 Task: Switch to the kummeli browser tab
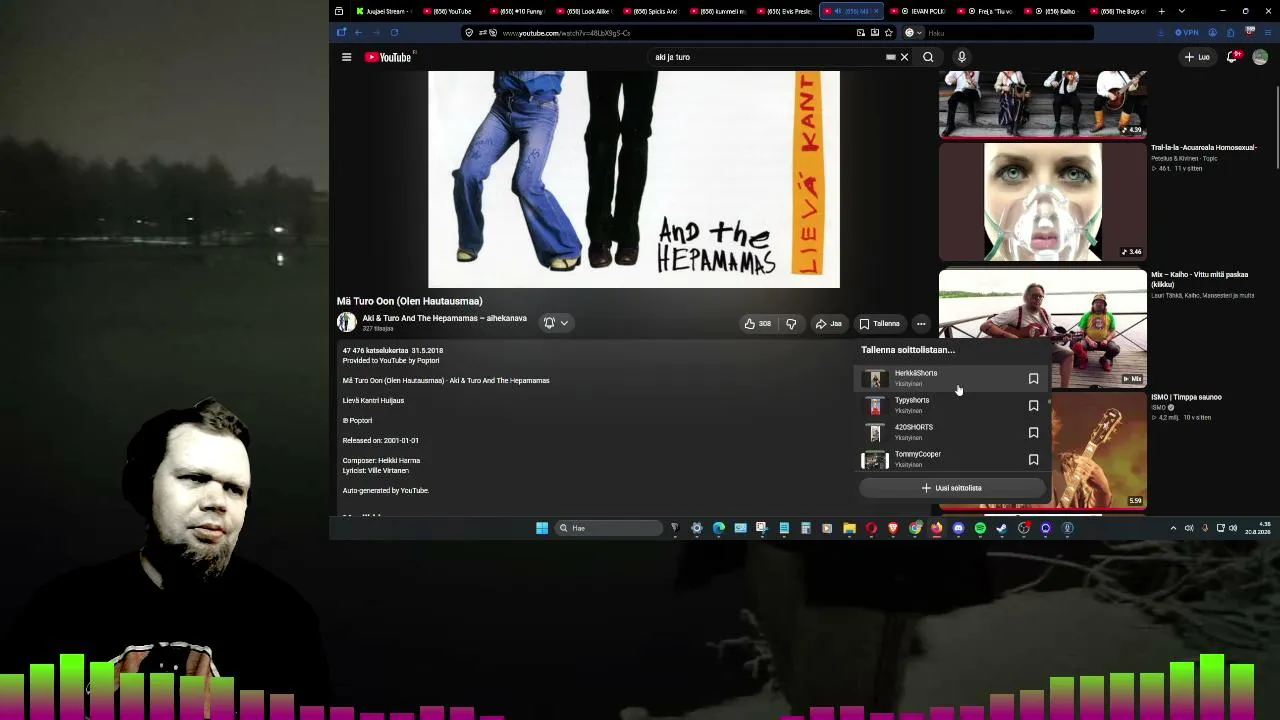click(x=718, y=11)
